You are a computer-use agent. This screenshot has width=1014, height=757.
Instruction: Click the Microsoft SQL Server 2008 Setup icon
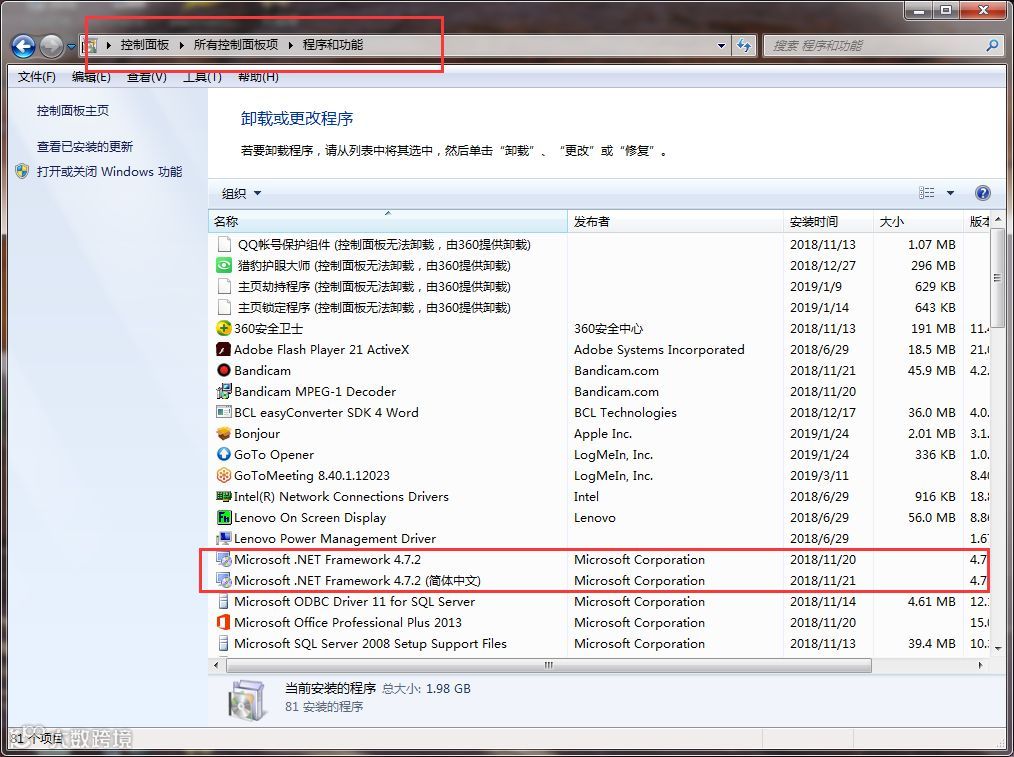coord(224,643)
